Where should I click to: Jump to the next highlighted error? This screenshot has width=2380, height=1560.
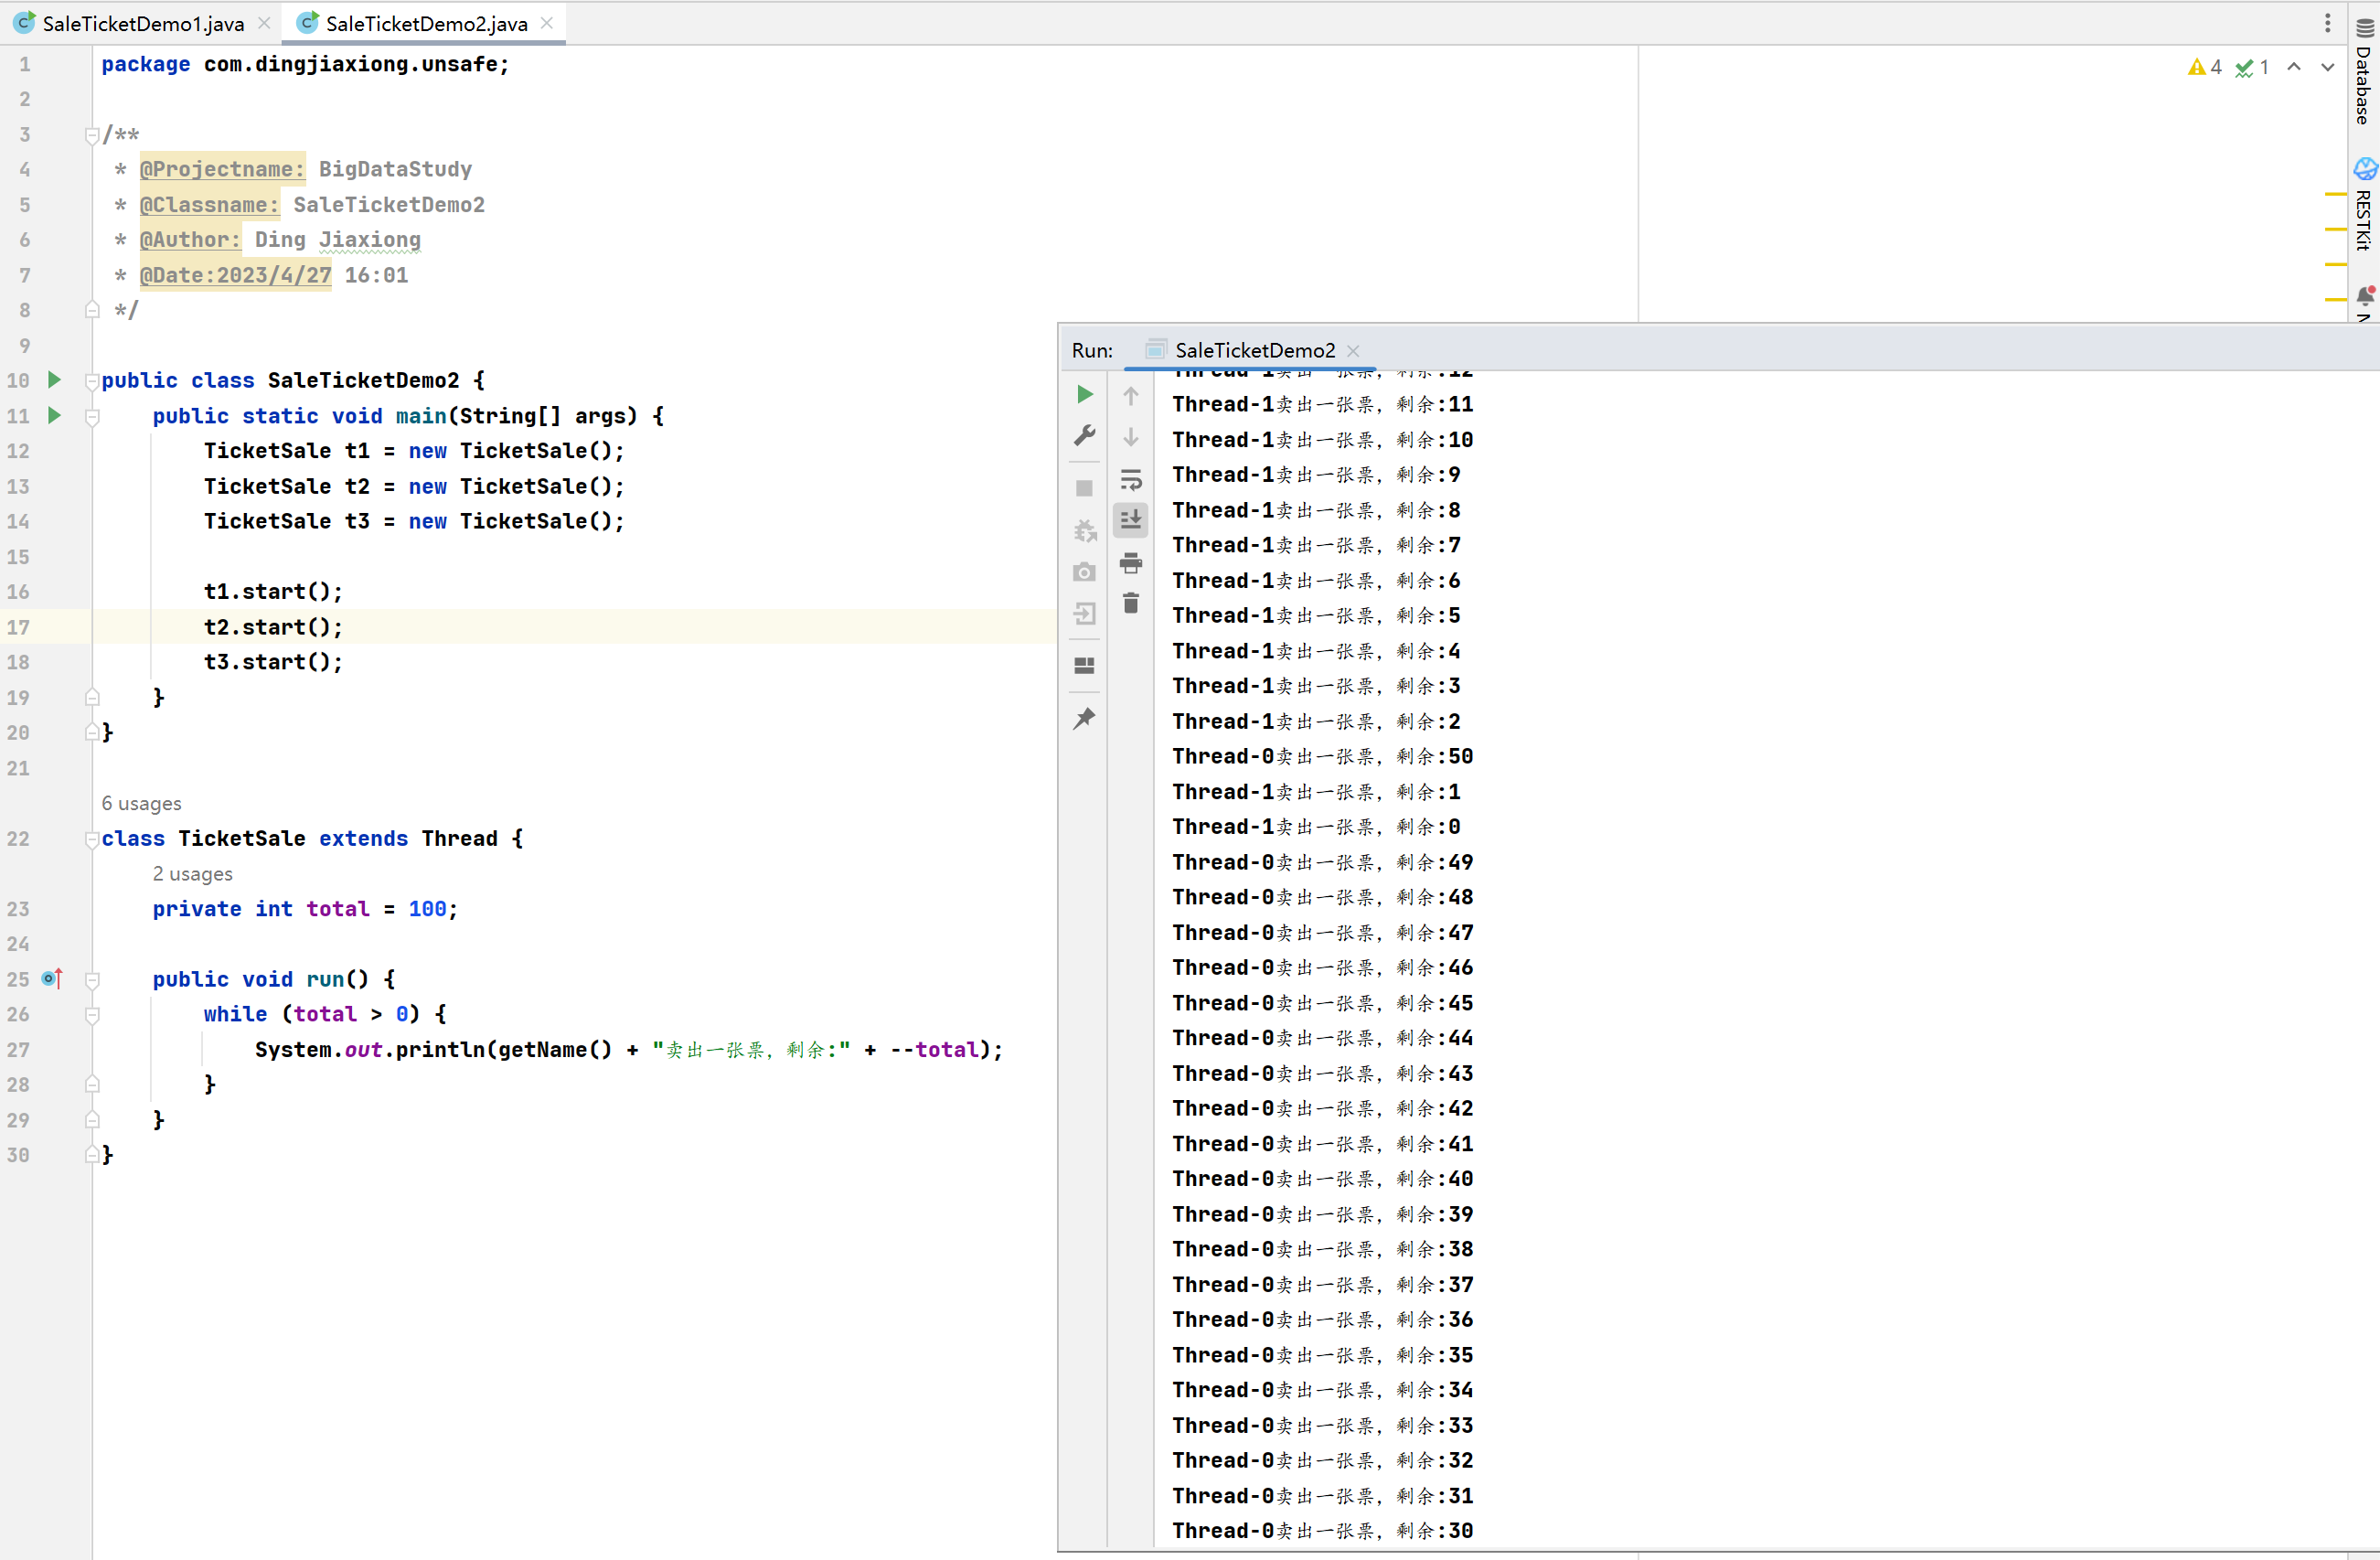point(2328,67)
